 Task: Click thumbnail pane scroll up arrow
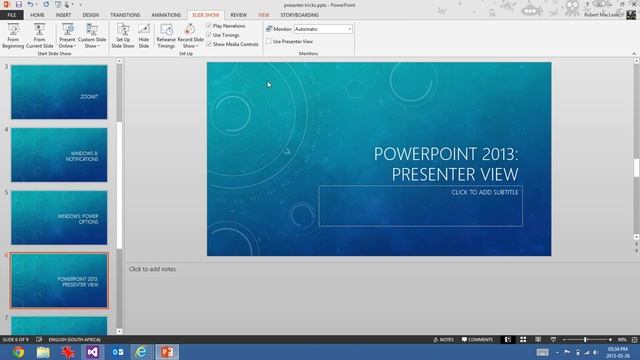[119, 61]
